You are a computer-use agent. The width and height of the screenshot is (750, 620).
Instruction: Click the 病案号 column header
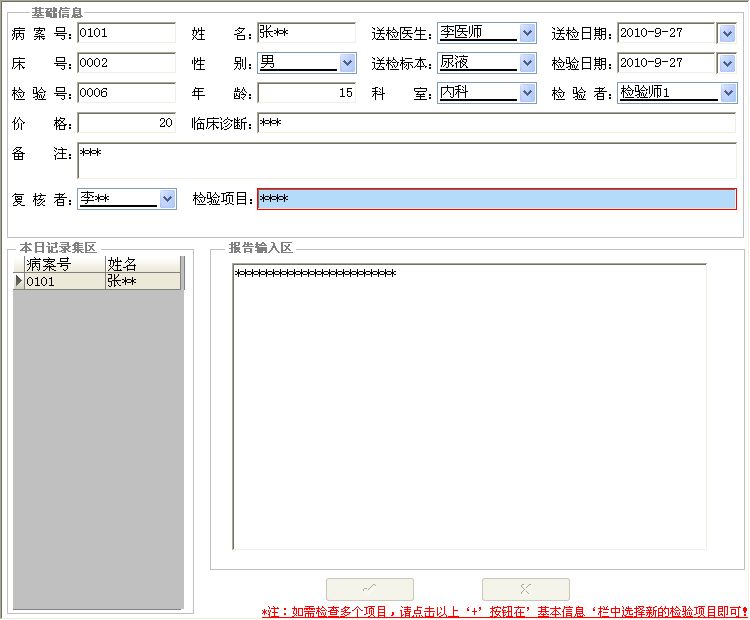65,264
